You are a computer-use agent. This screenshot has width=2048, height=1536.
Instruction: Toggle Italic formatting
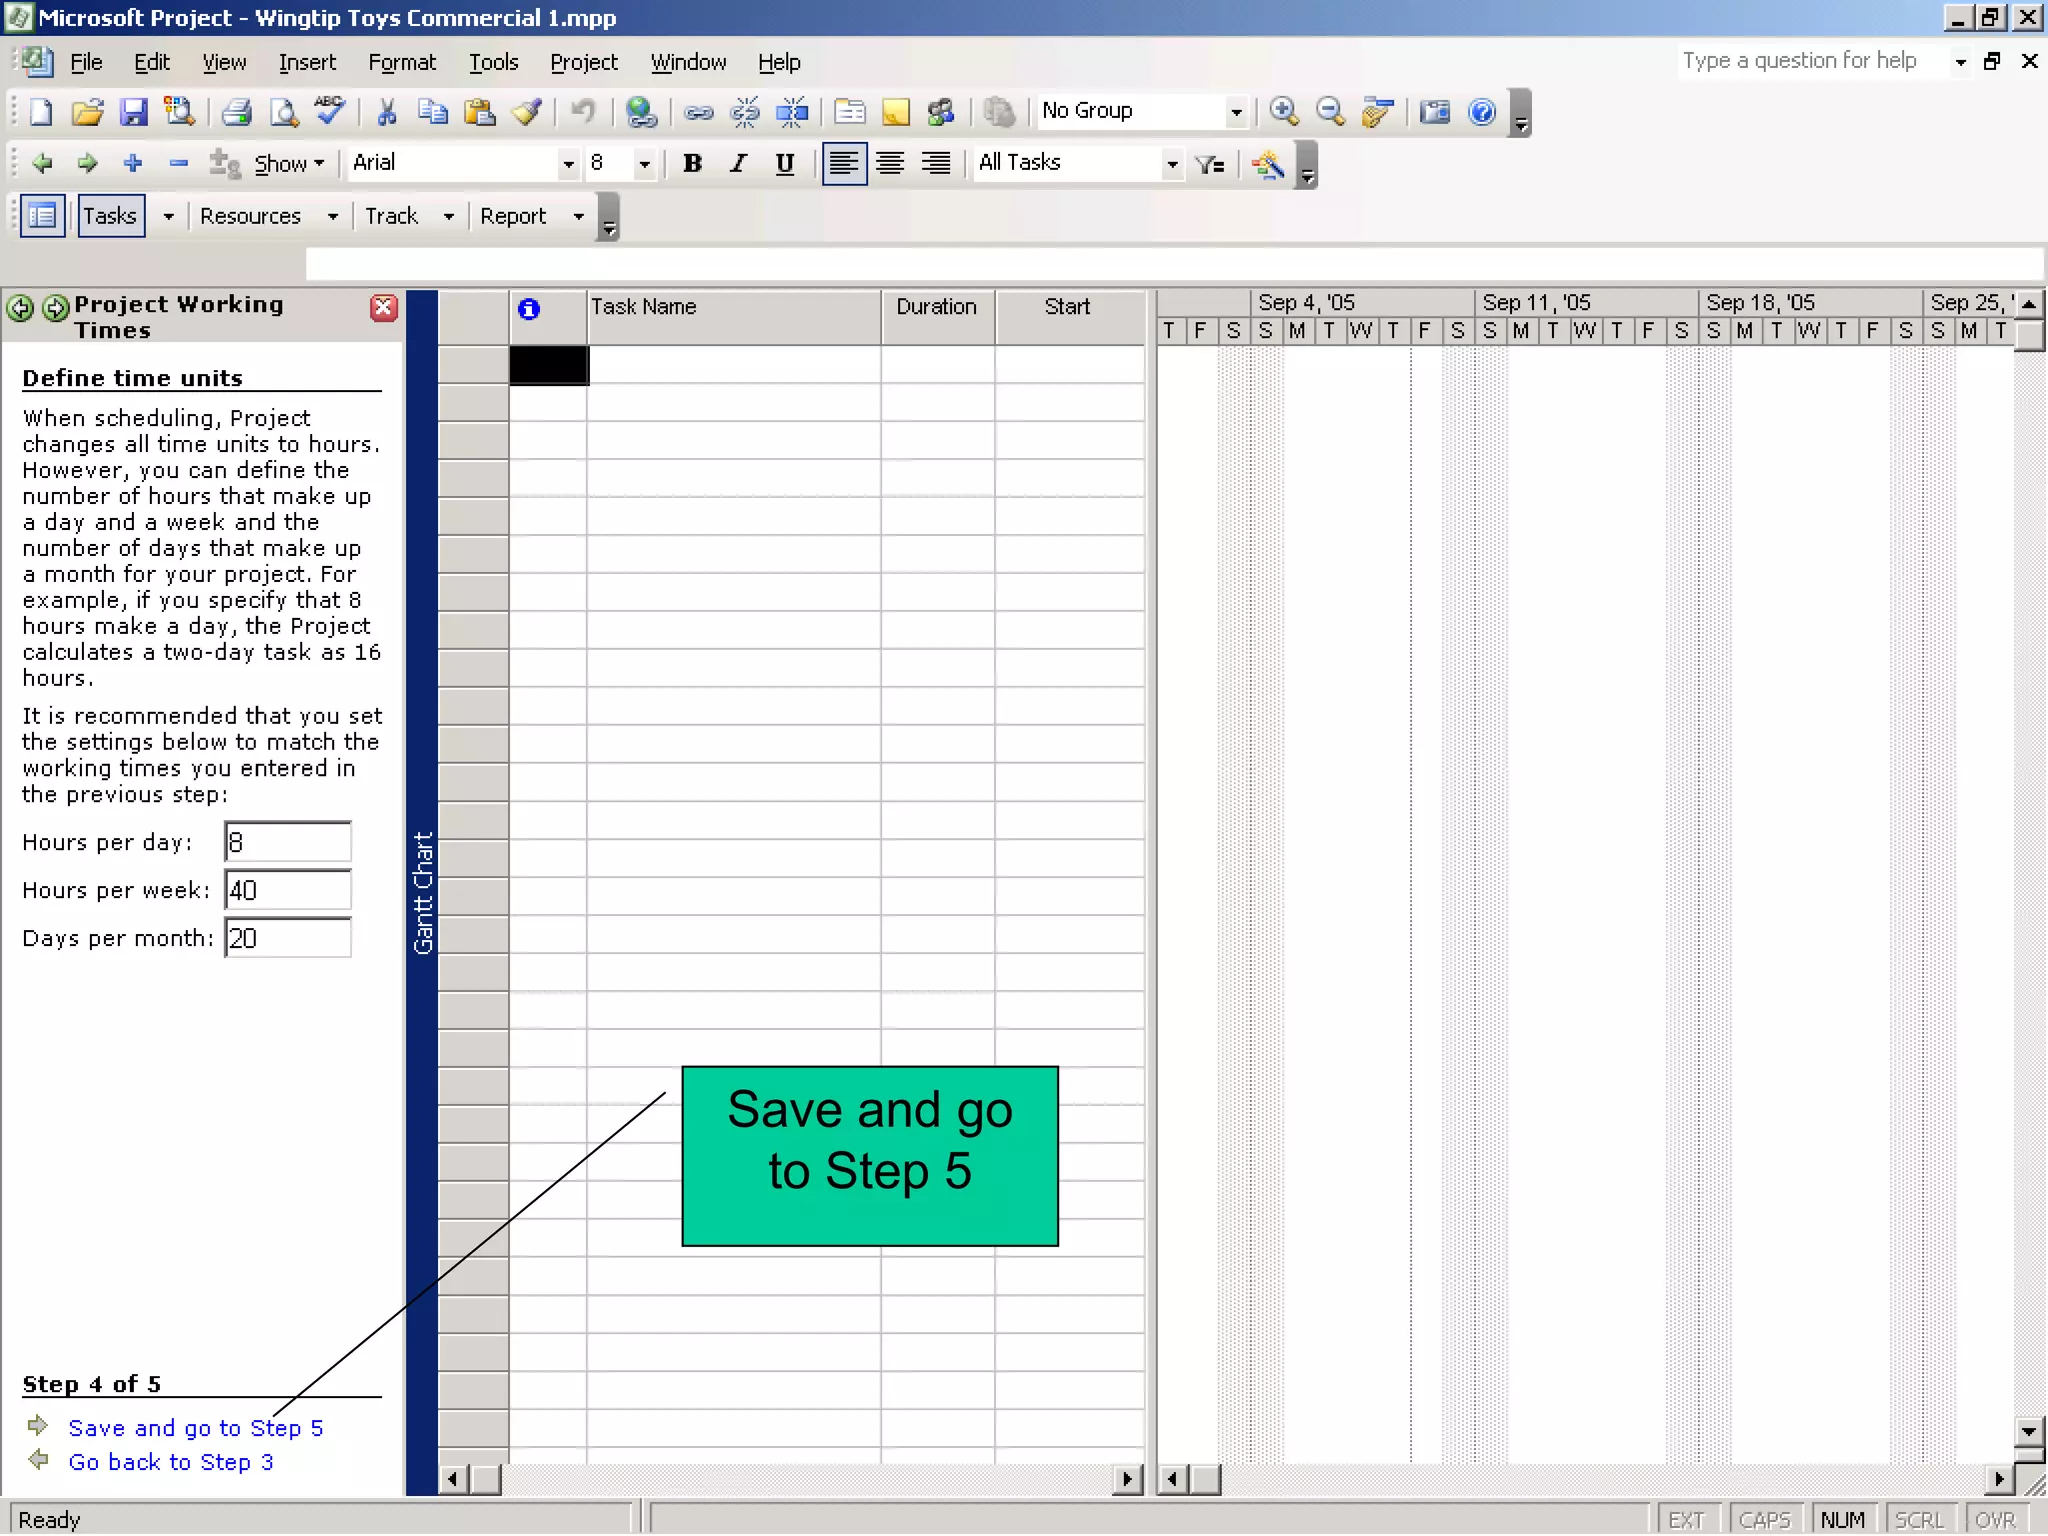click(738, 163)
